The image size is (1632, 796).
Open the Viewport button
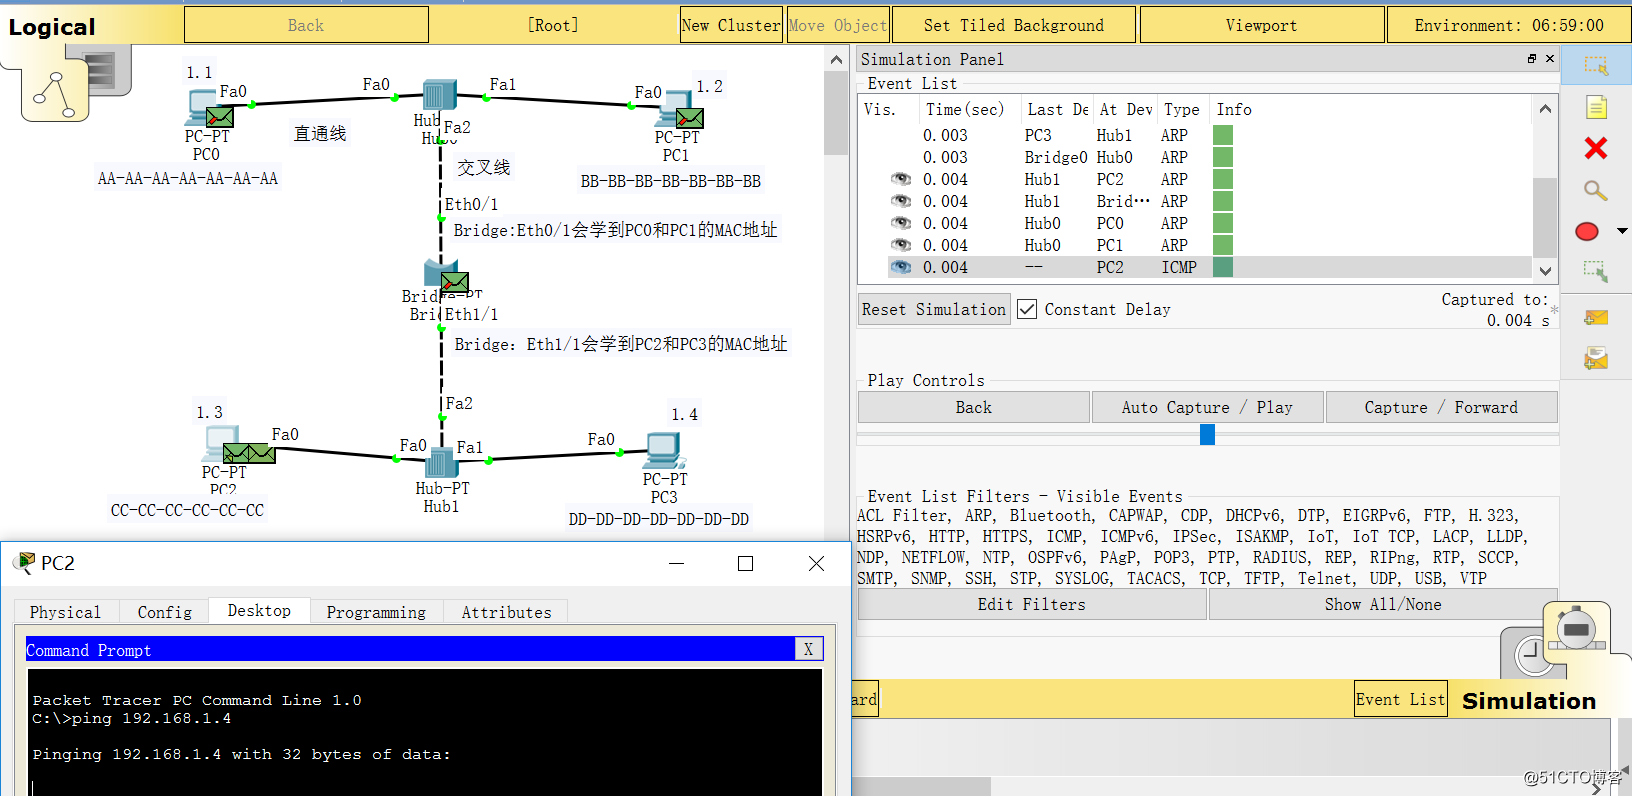[1261, 25]
